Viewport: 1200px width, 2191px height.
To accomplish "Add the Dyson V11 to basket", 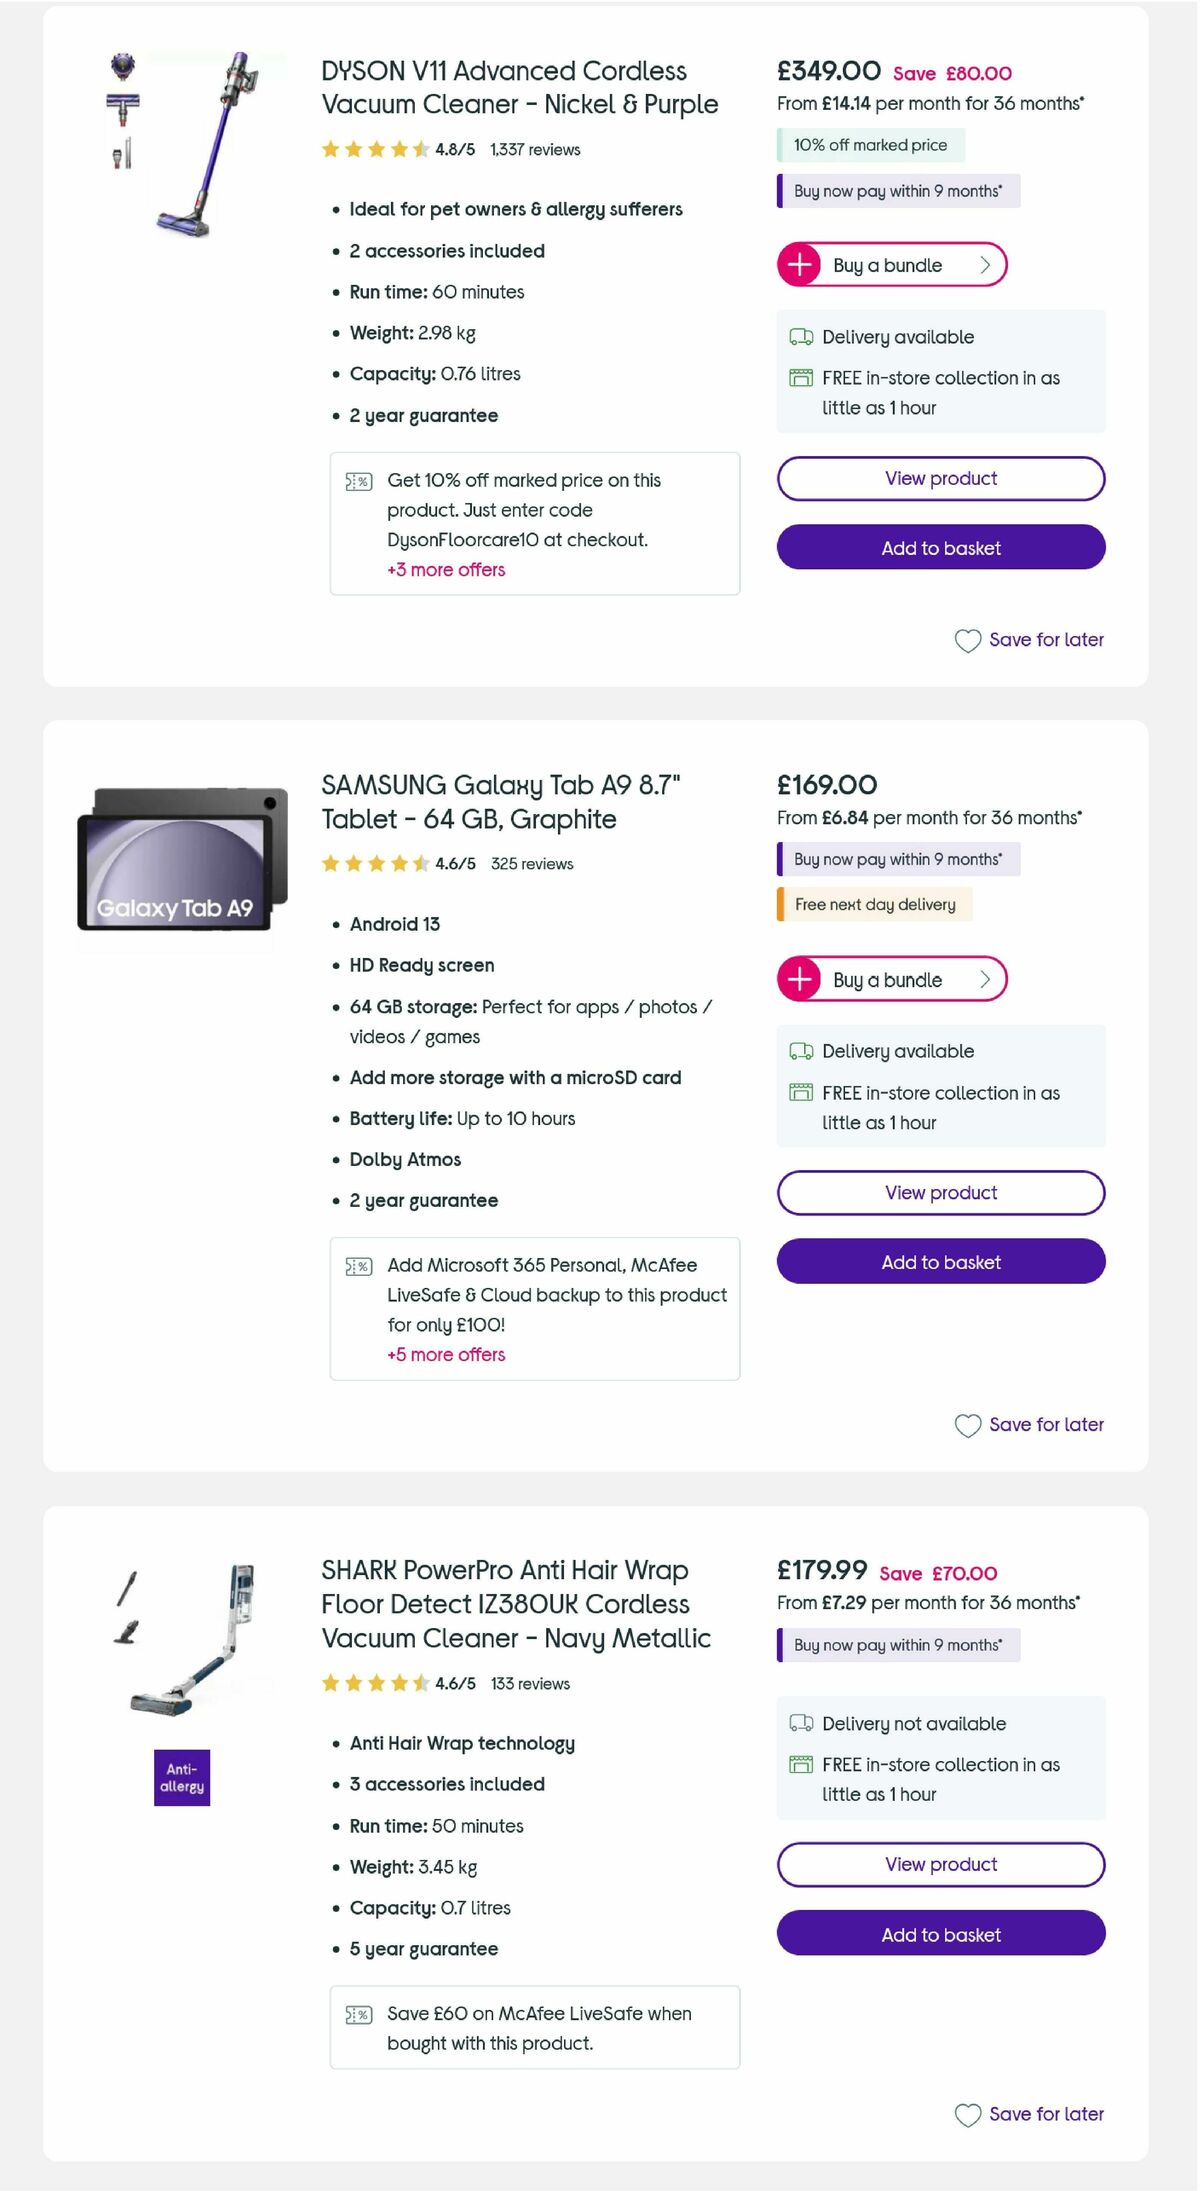I will click(940, 548).
